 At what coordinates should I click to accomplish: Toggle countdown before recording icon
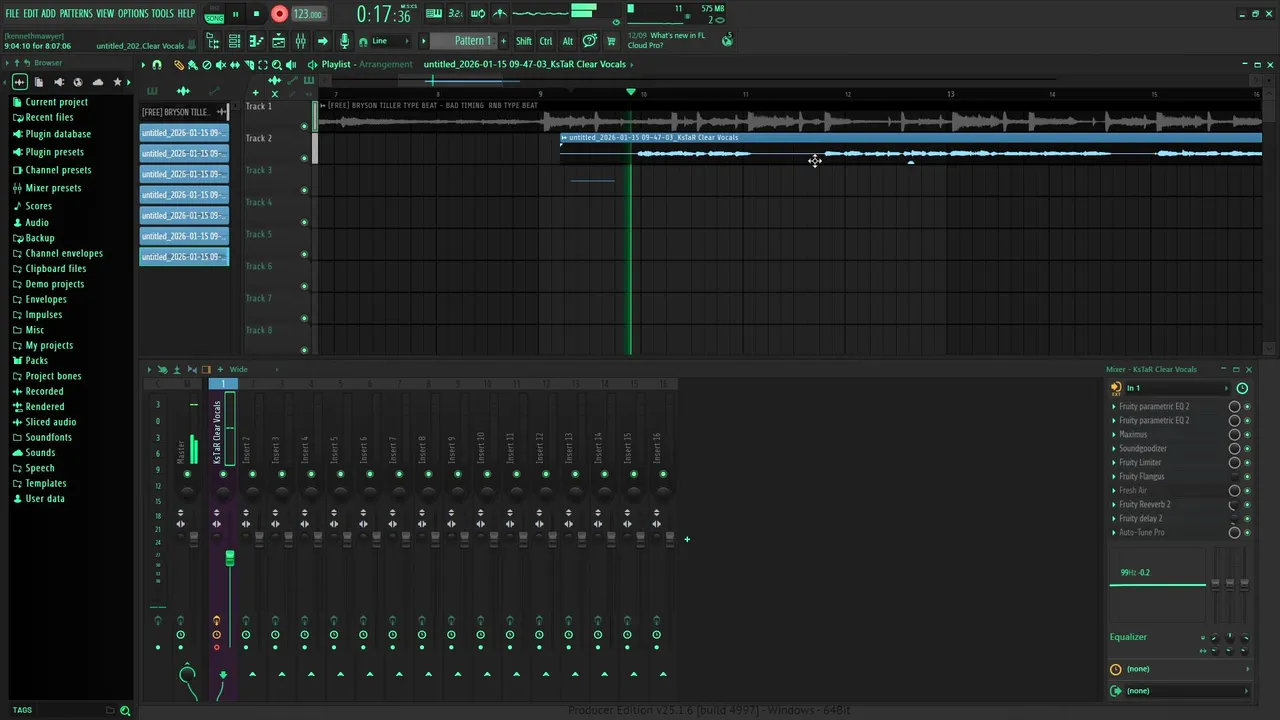[455, 13]
